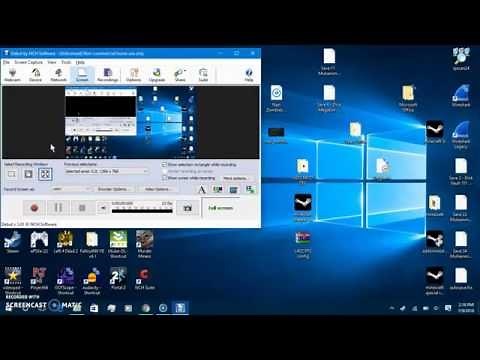Click the audio level meter bar

click(142, 211)
